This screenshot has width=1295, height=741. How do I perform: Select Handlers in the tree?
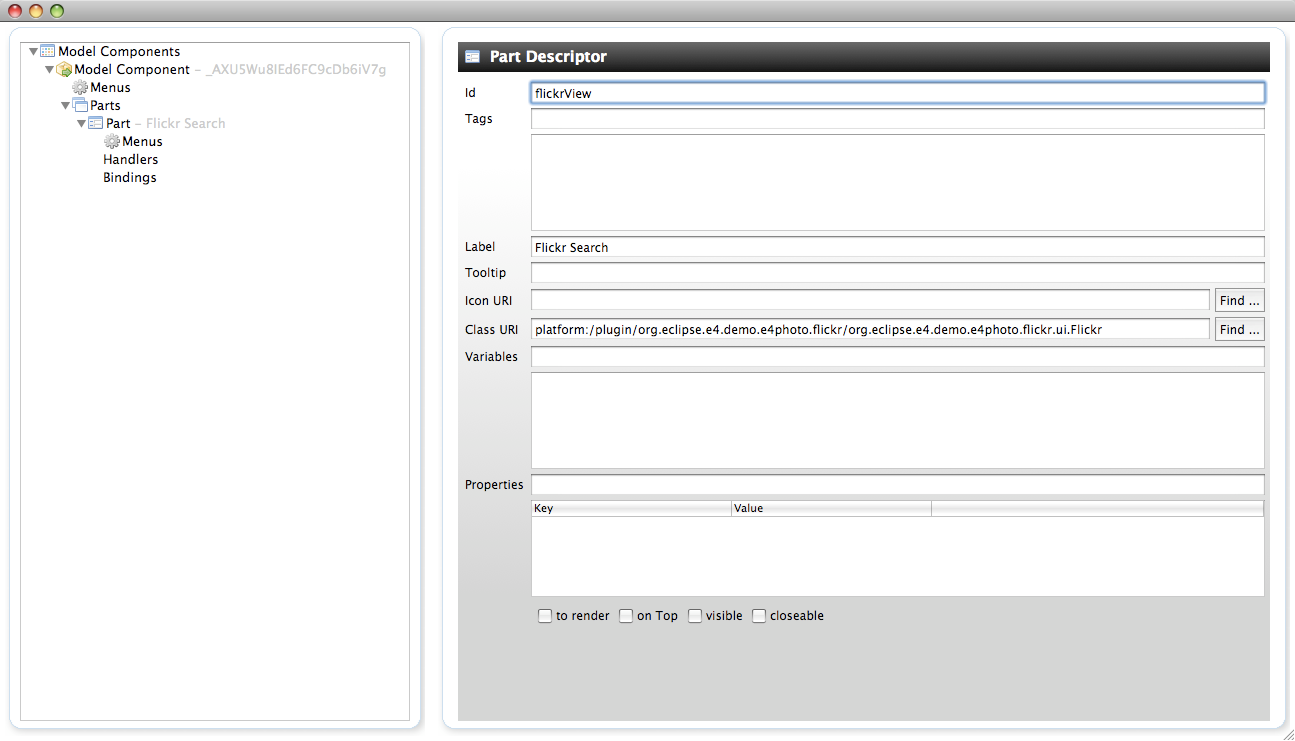pos(130,159)
